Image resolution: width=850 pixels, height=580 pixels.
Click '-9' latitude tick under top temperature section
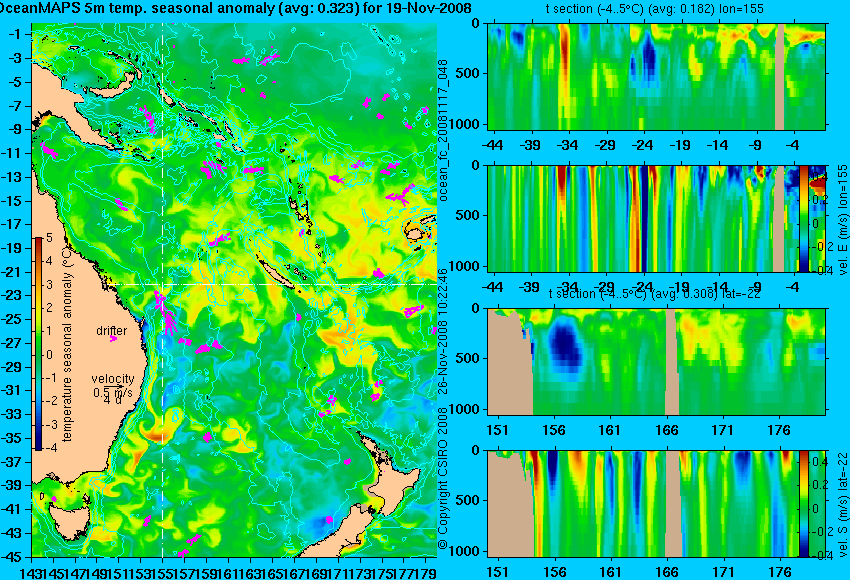coord(756,145)
